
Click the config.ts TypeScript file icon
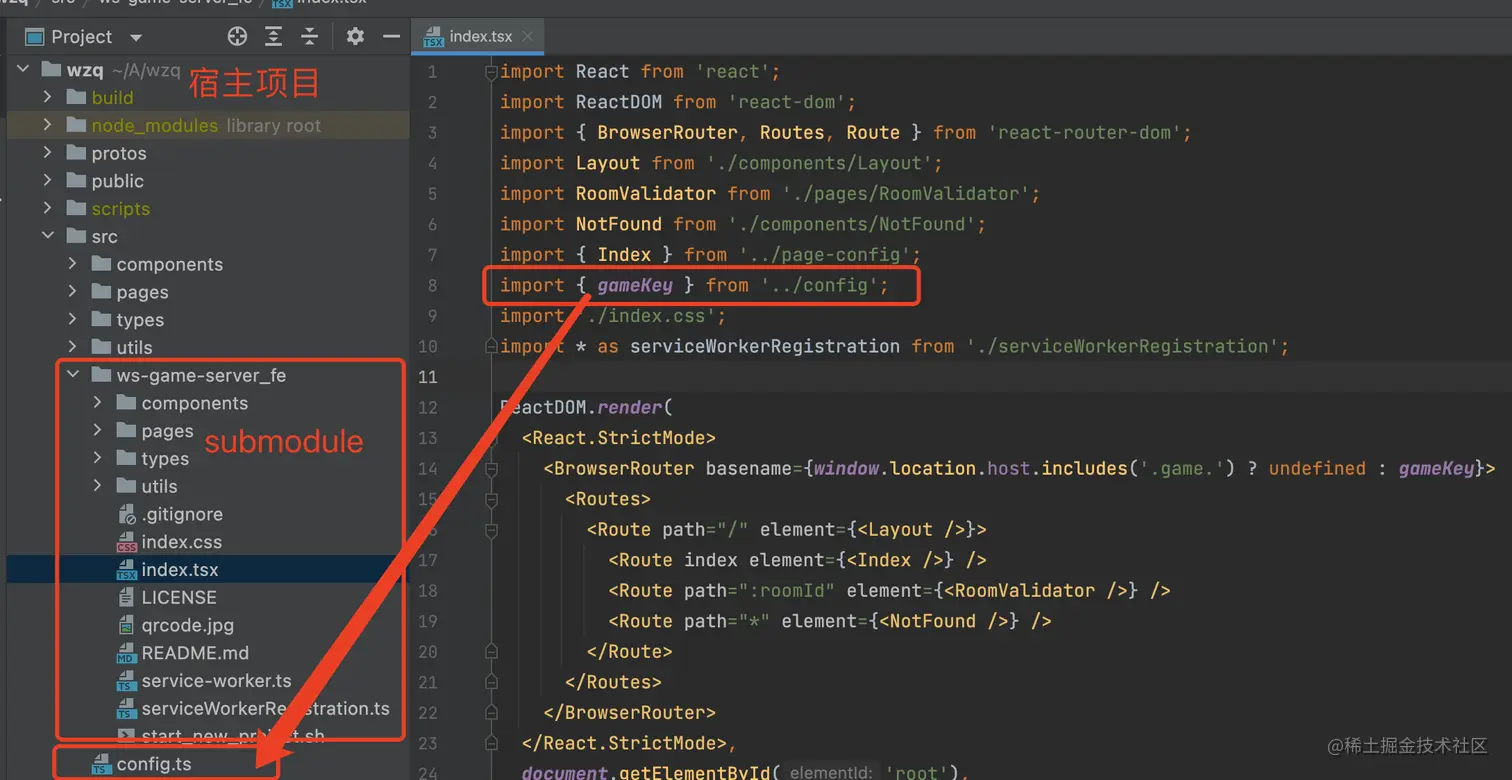[101, 765]
